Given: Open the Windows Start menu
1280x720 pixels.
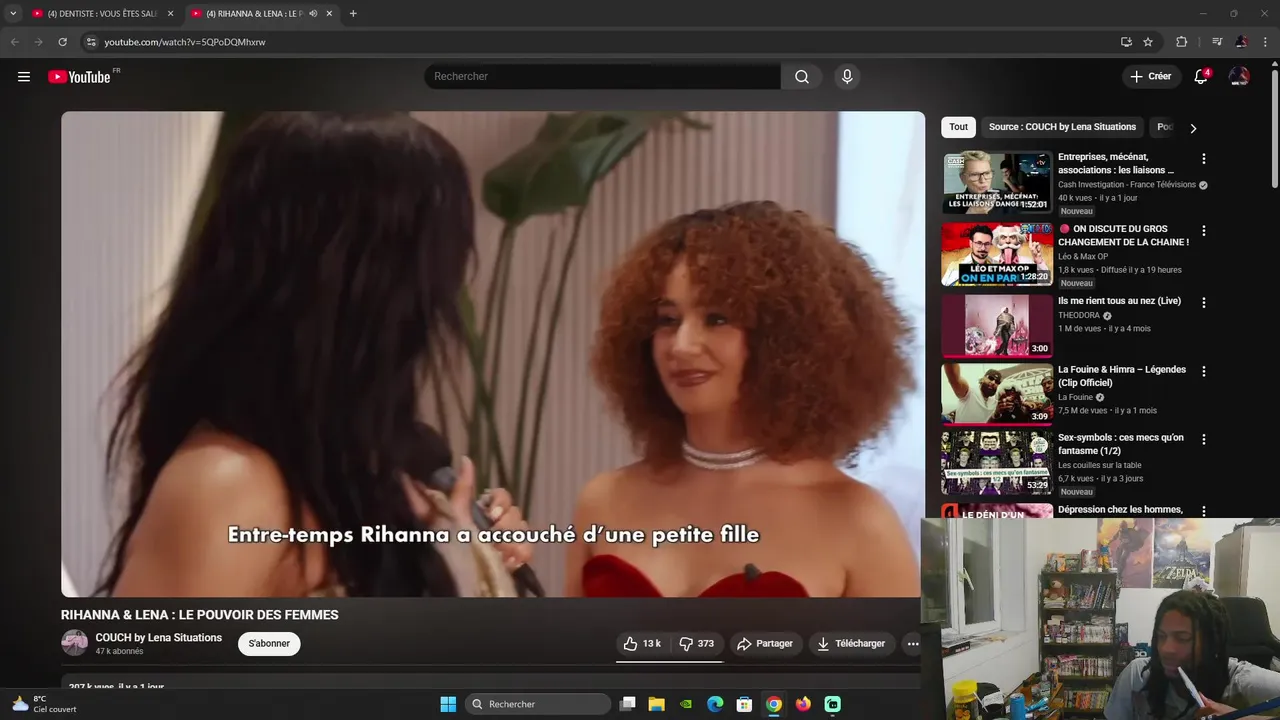Looking at the screenshot, I should (x=448, y=704).
